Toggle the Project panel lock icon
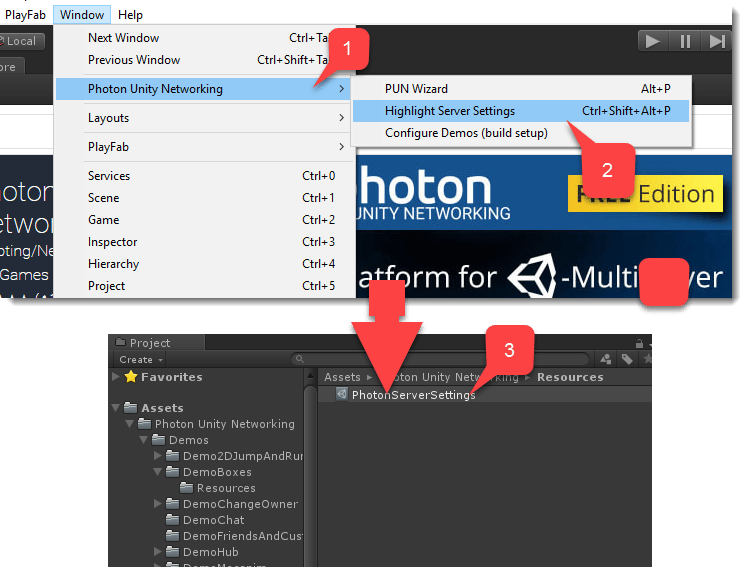Screen dimensions: 747x567 pyautogui.click(x=639, y=343)
